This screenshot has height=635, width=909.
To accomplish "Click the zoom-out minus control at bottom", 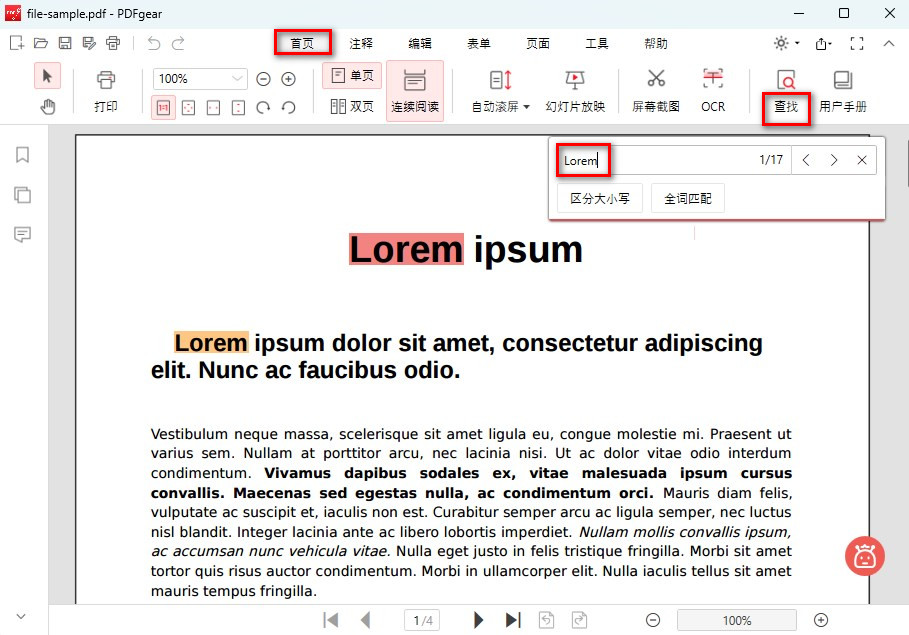I will 653,620.
